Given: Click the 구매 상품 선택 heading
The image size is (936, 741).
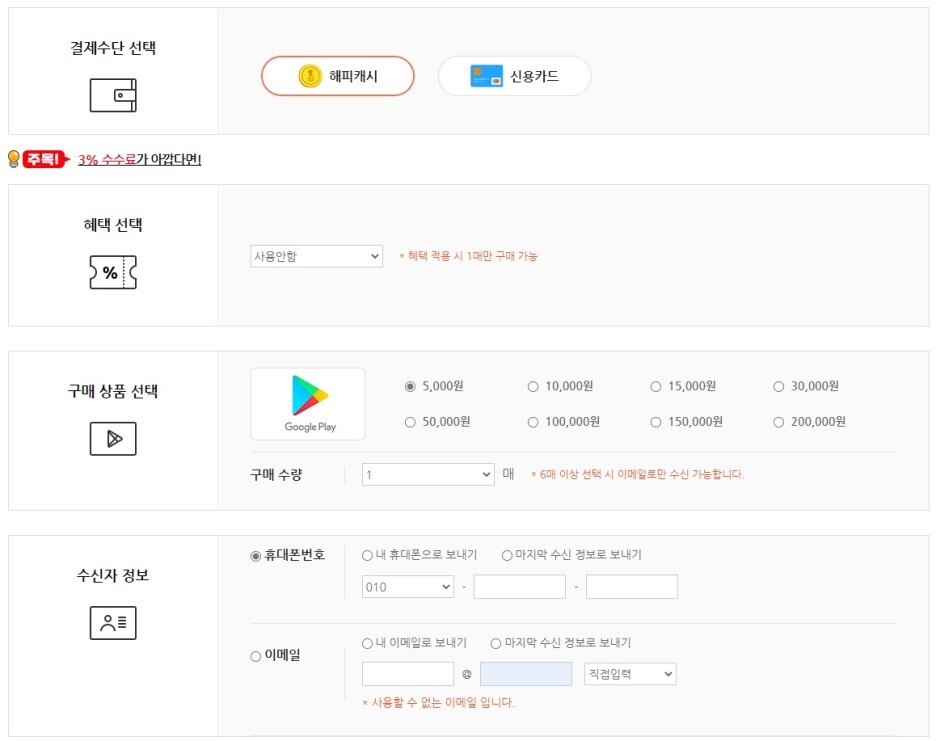Looking at the screenshot, I should (113, 391).
